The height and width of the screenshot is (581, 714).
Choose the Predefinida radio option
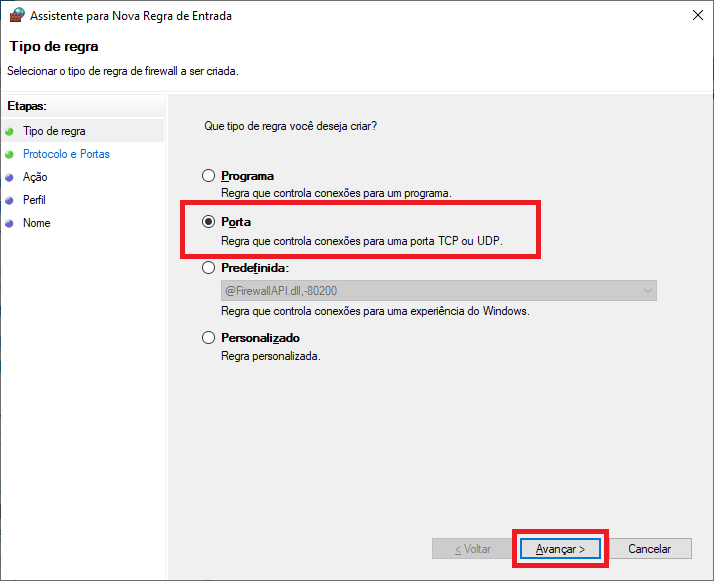208,268
